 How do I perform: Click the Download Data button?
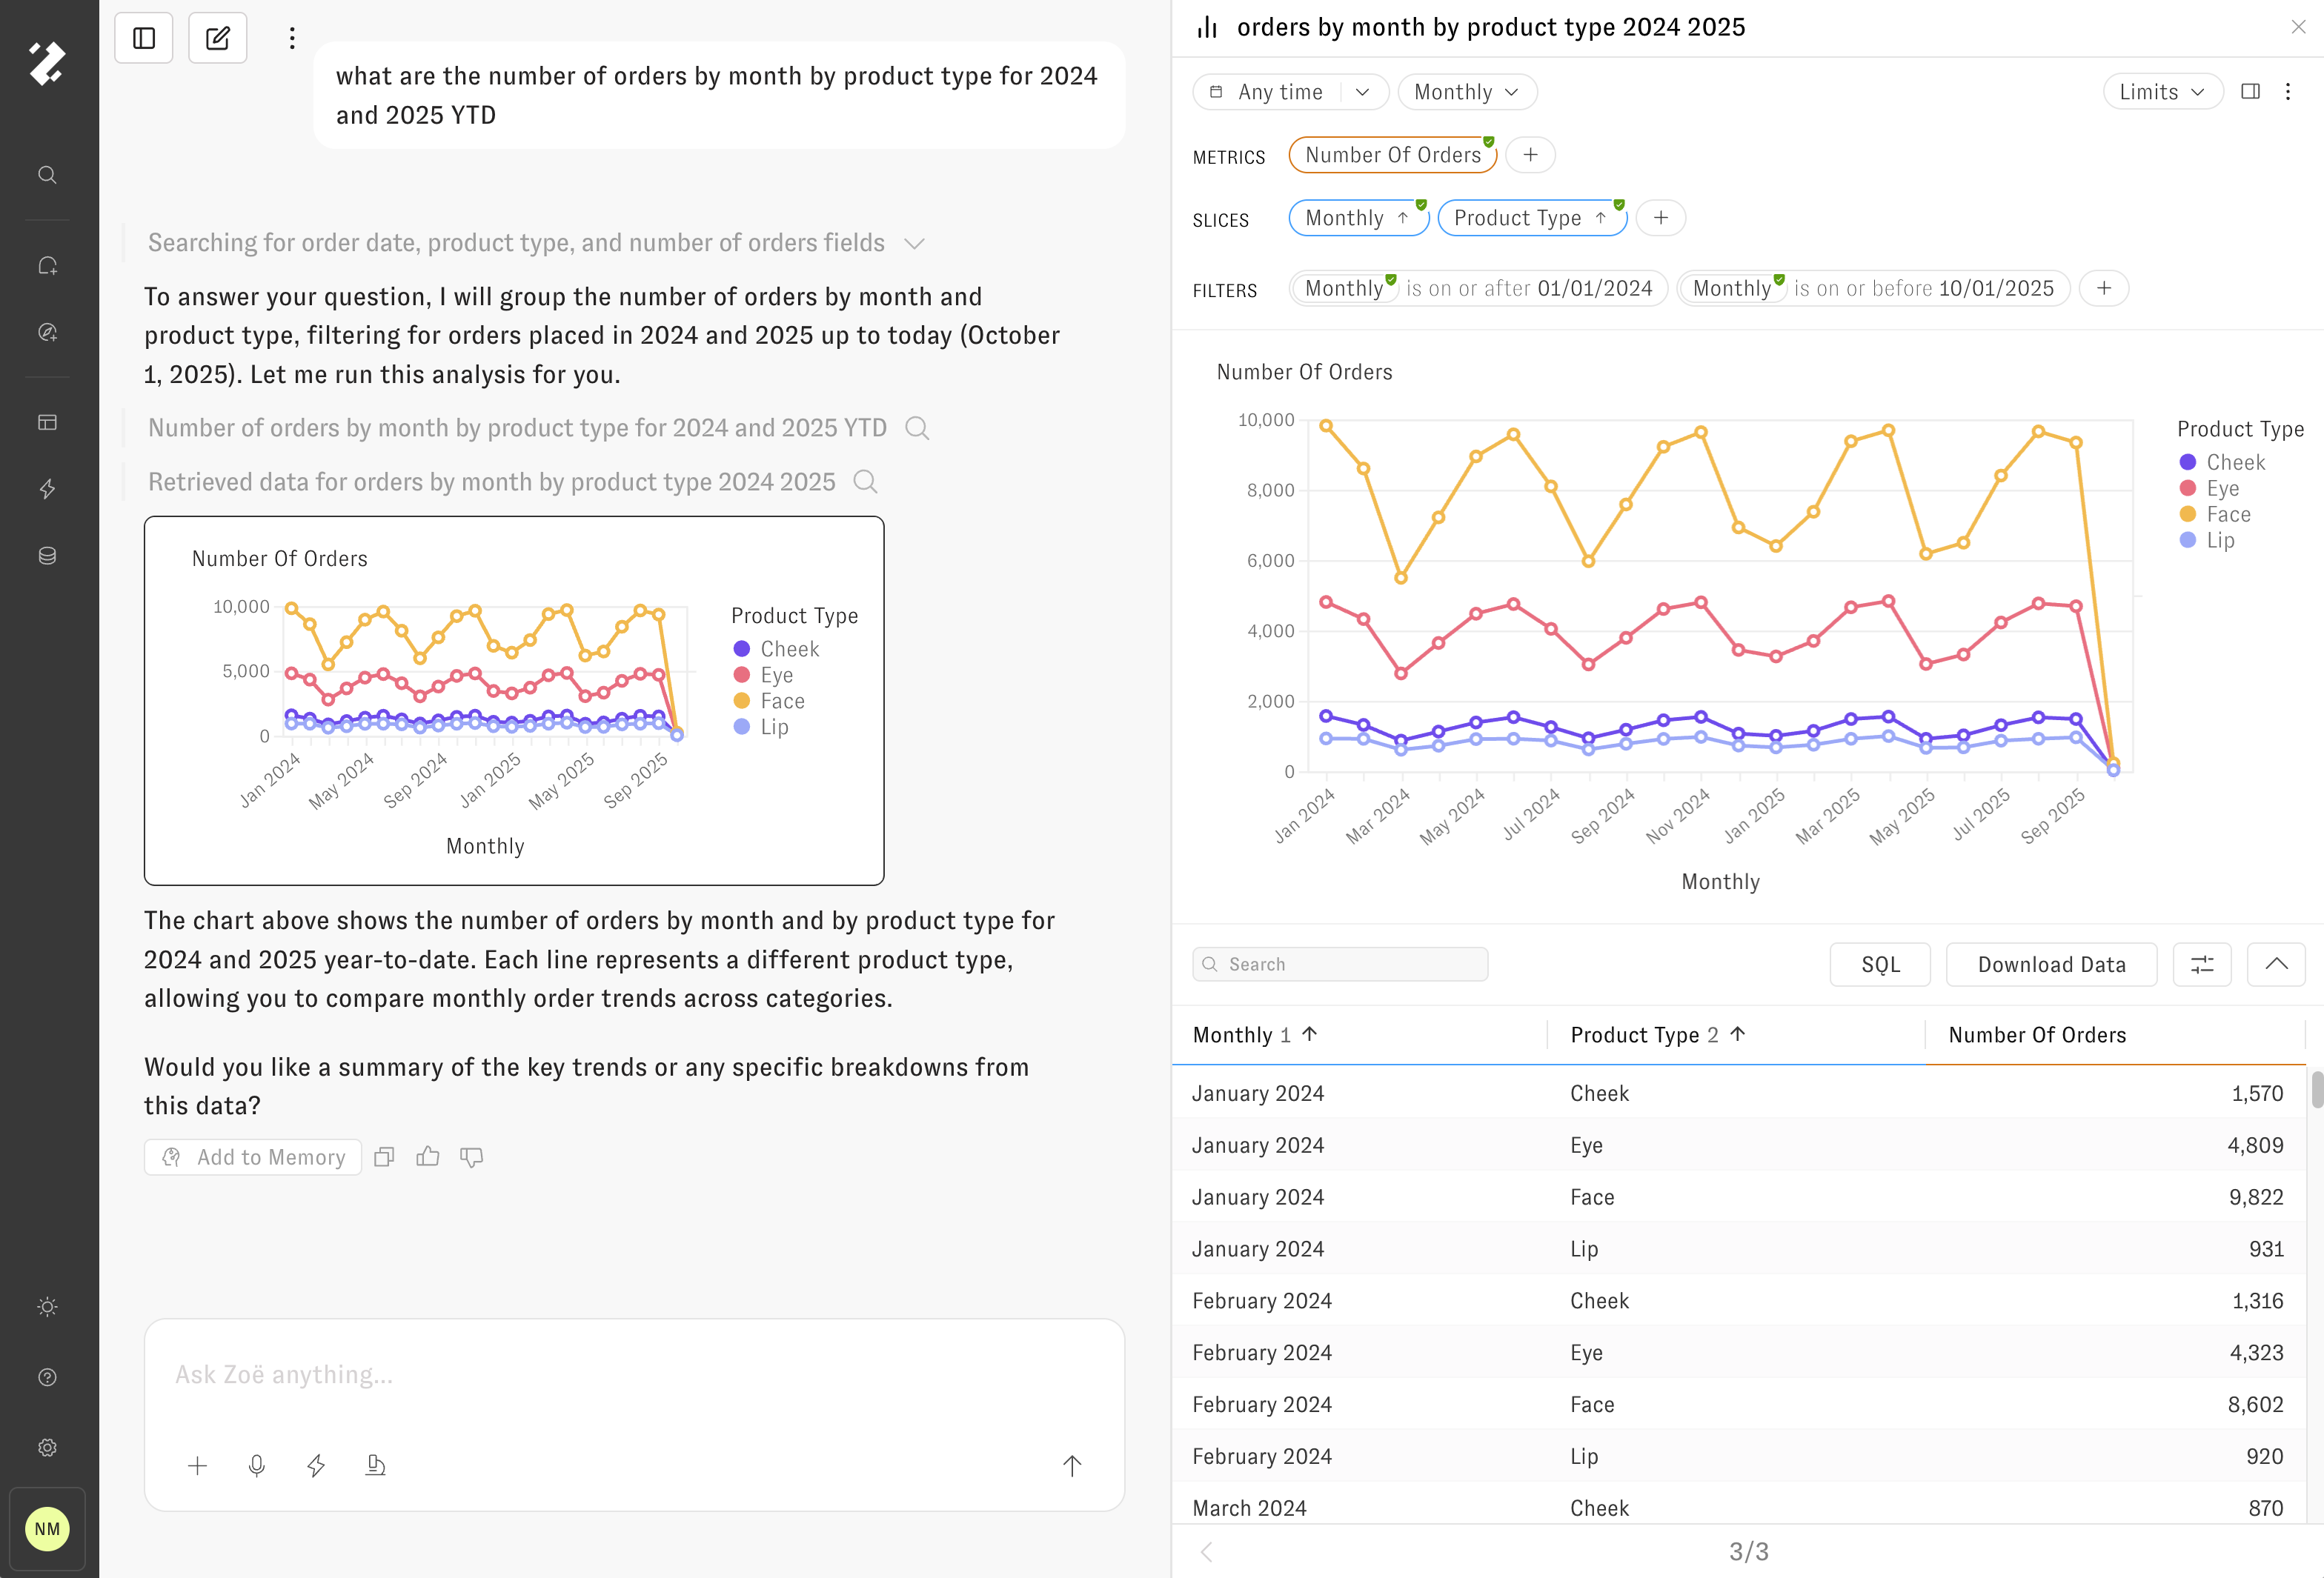click(2051, 964)
